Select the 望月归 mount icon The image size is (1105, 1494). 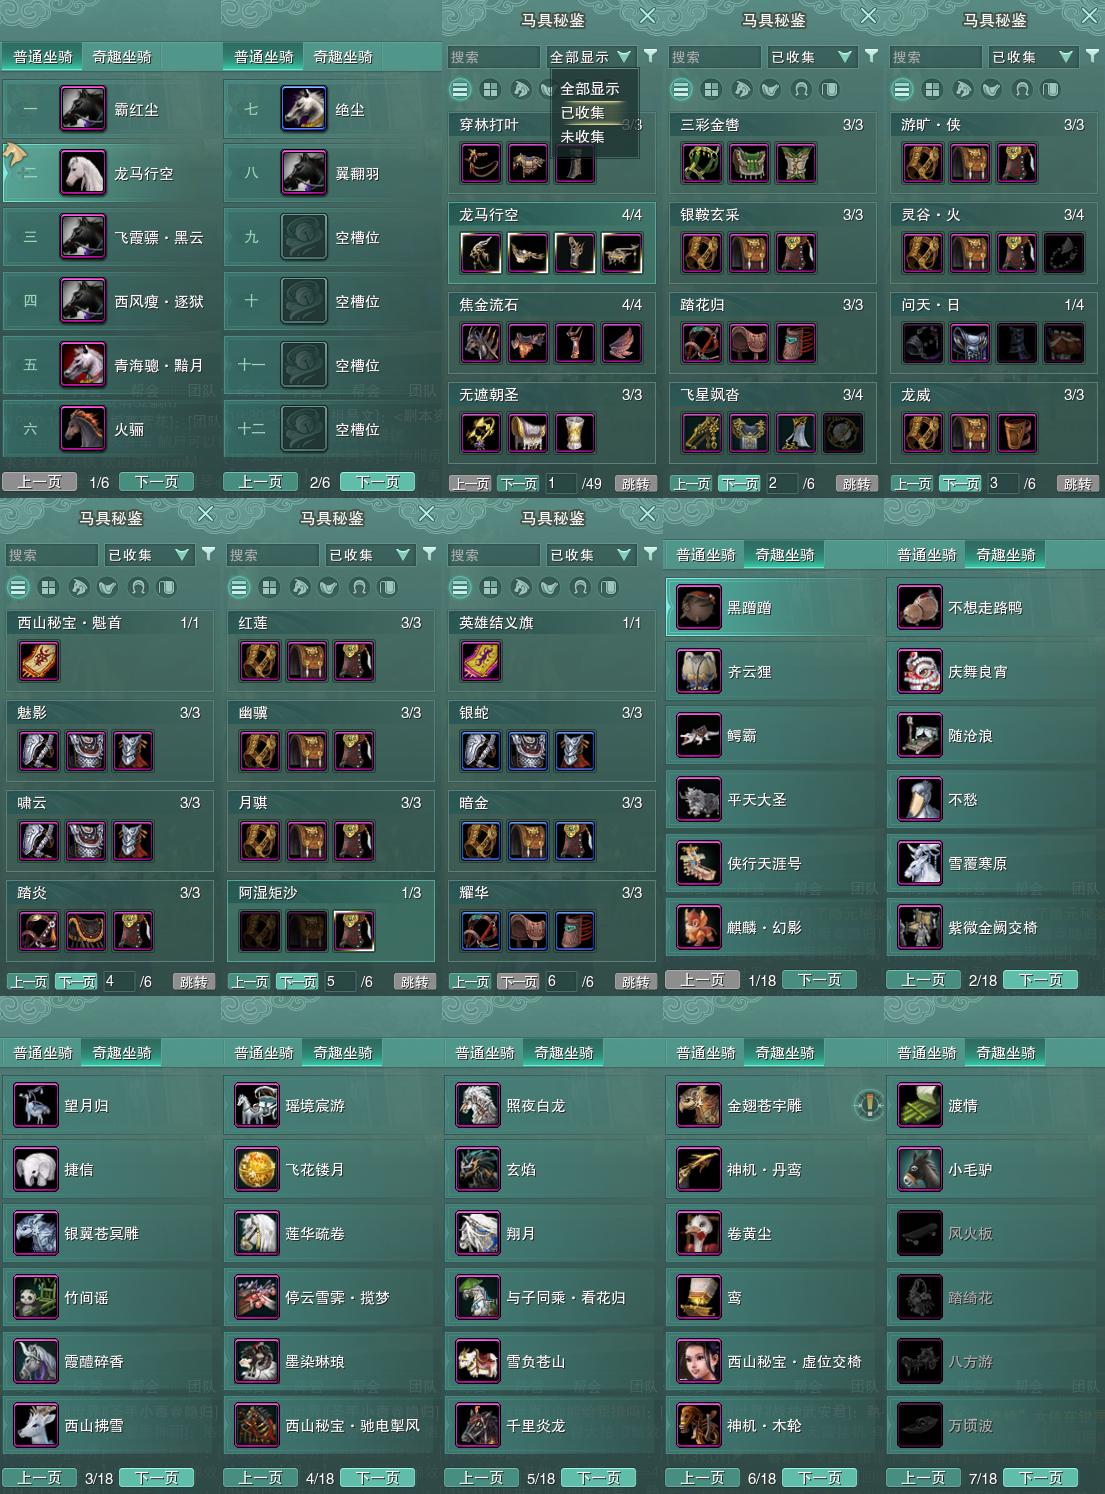click(36, 1105)
